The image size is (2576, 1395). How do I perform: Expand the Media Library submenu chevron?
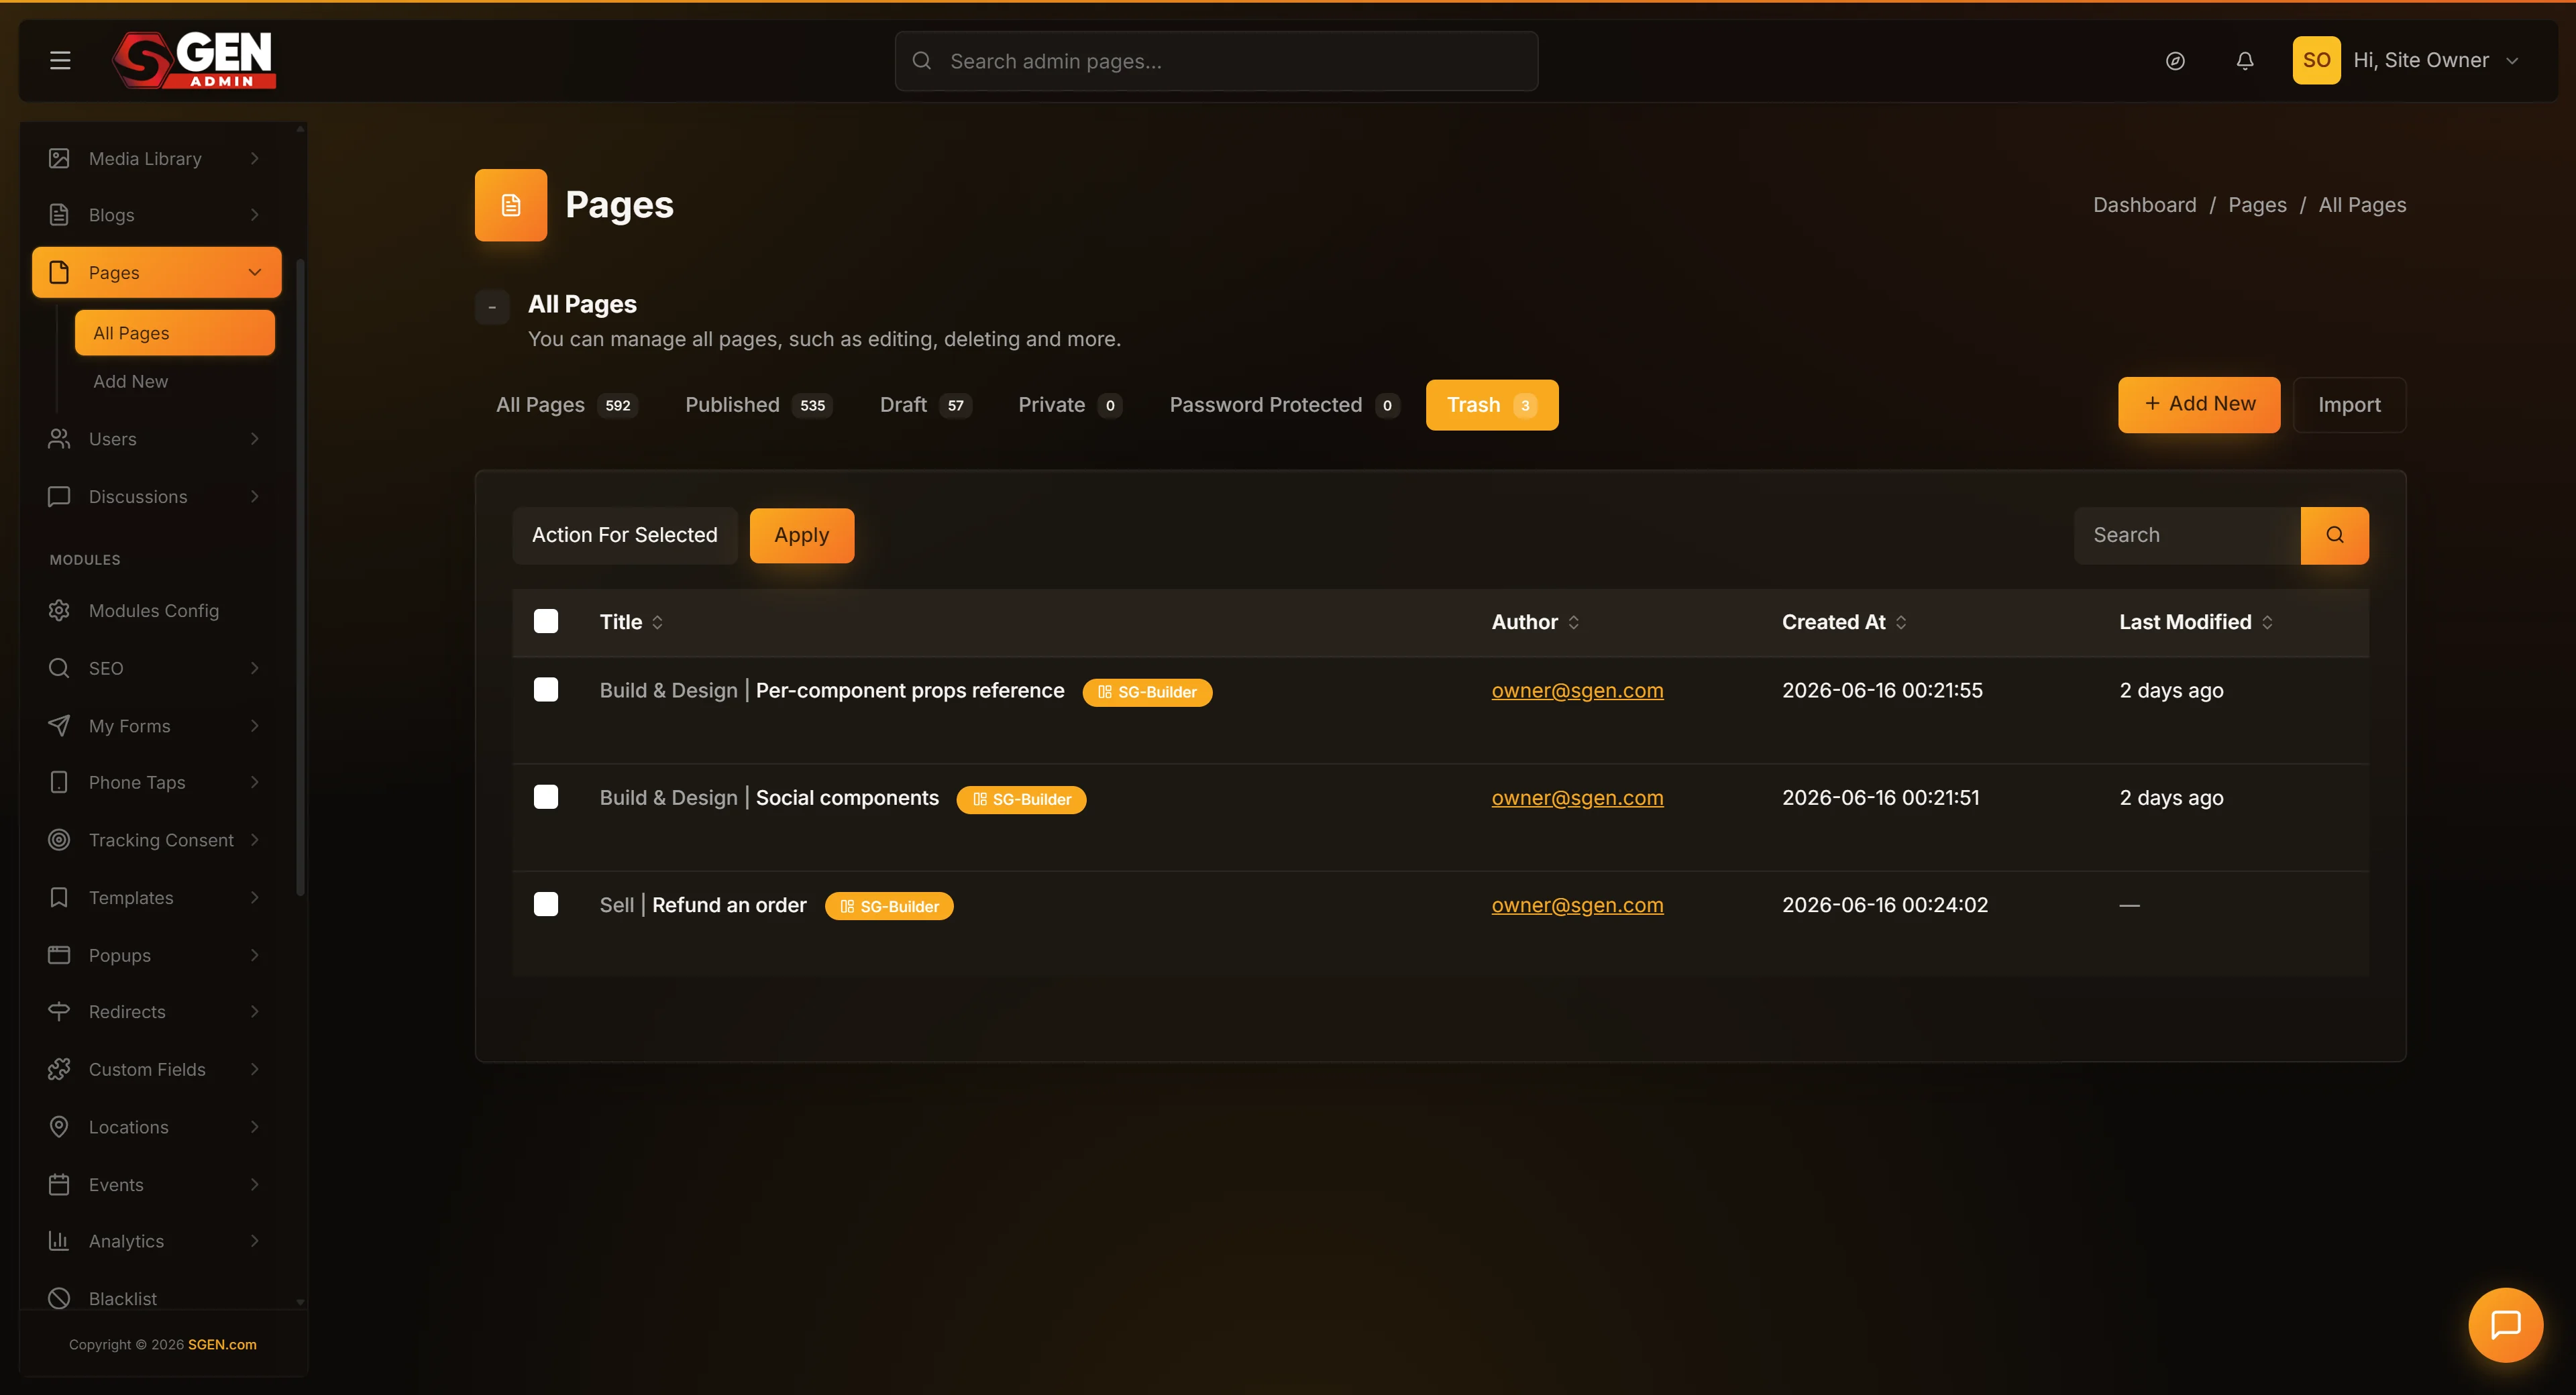click(255, 158)
